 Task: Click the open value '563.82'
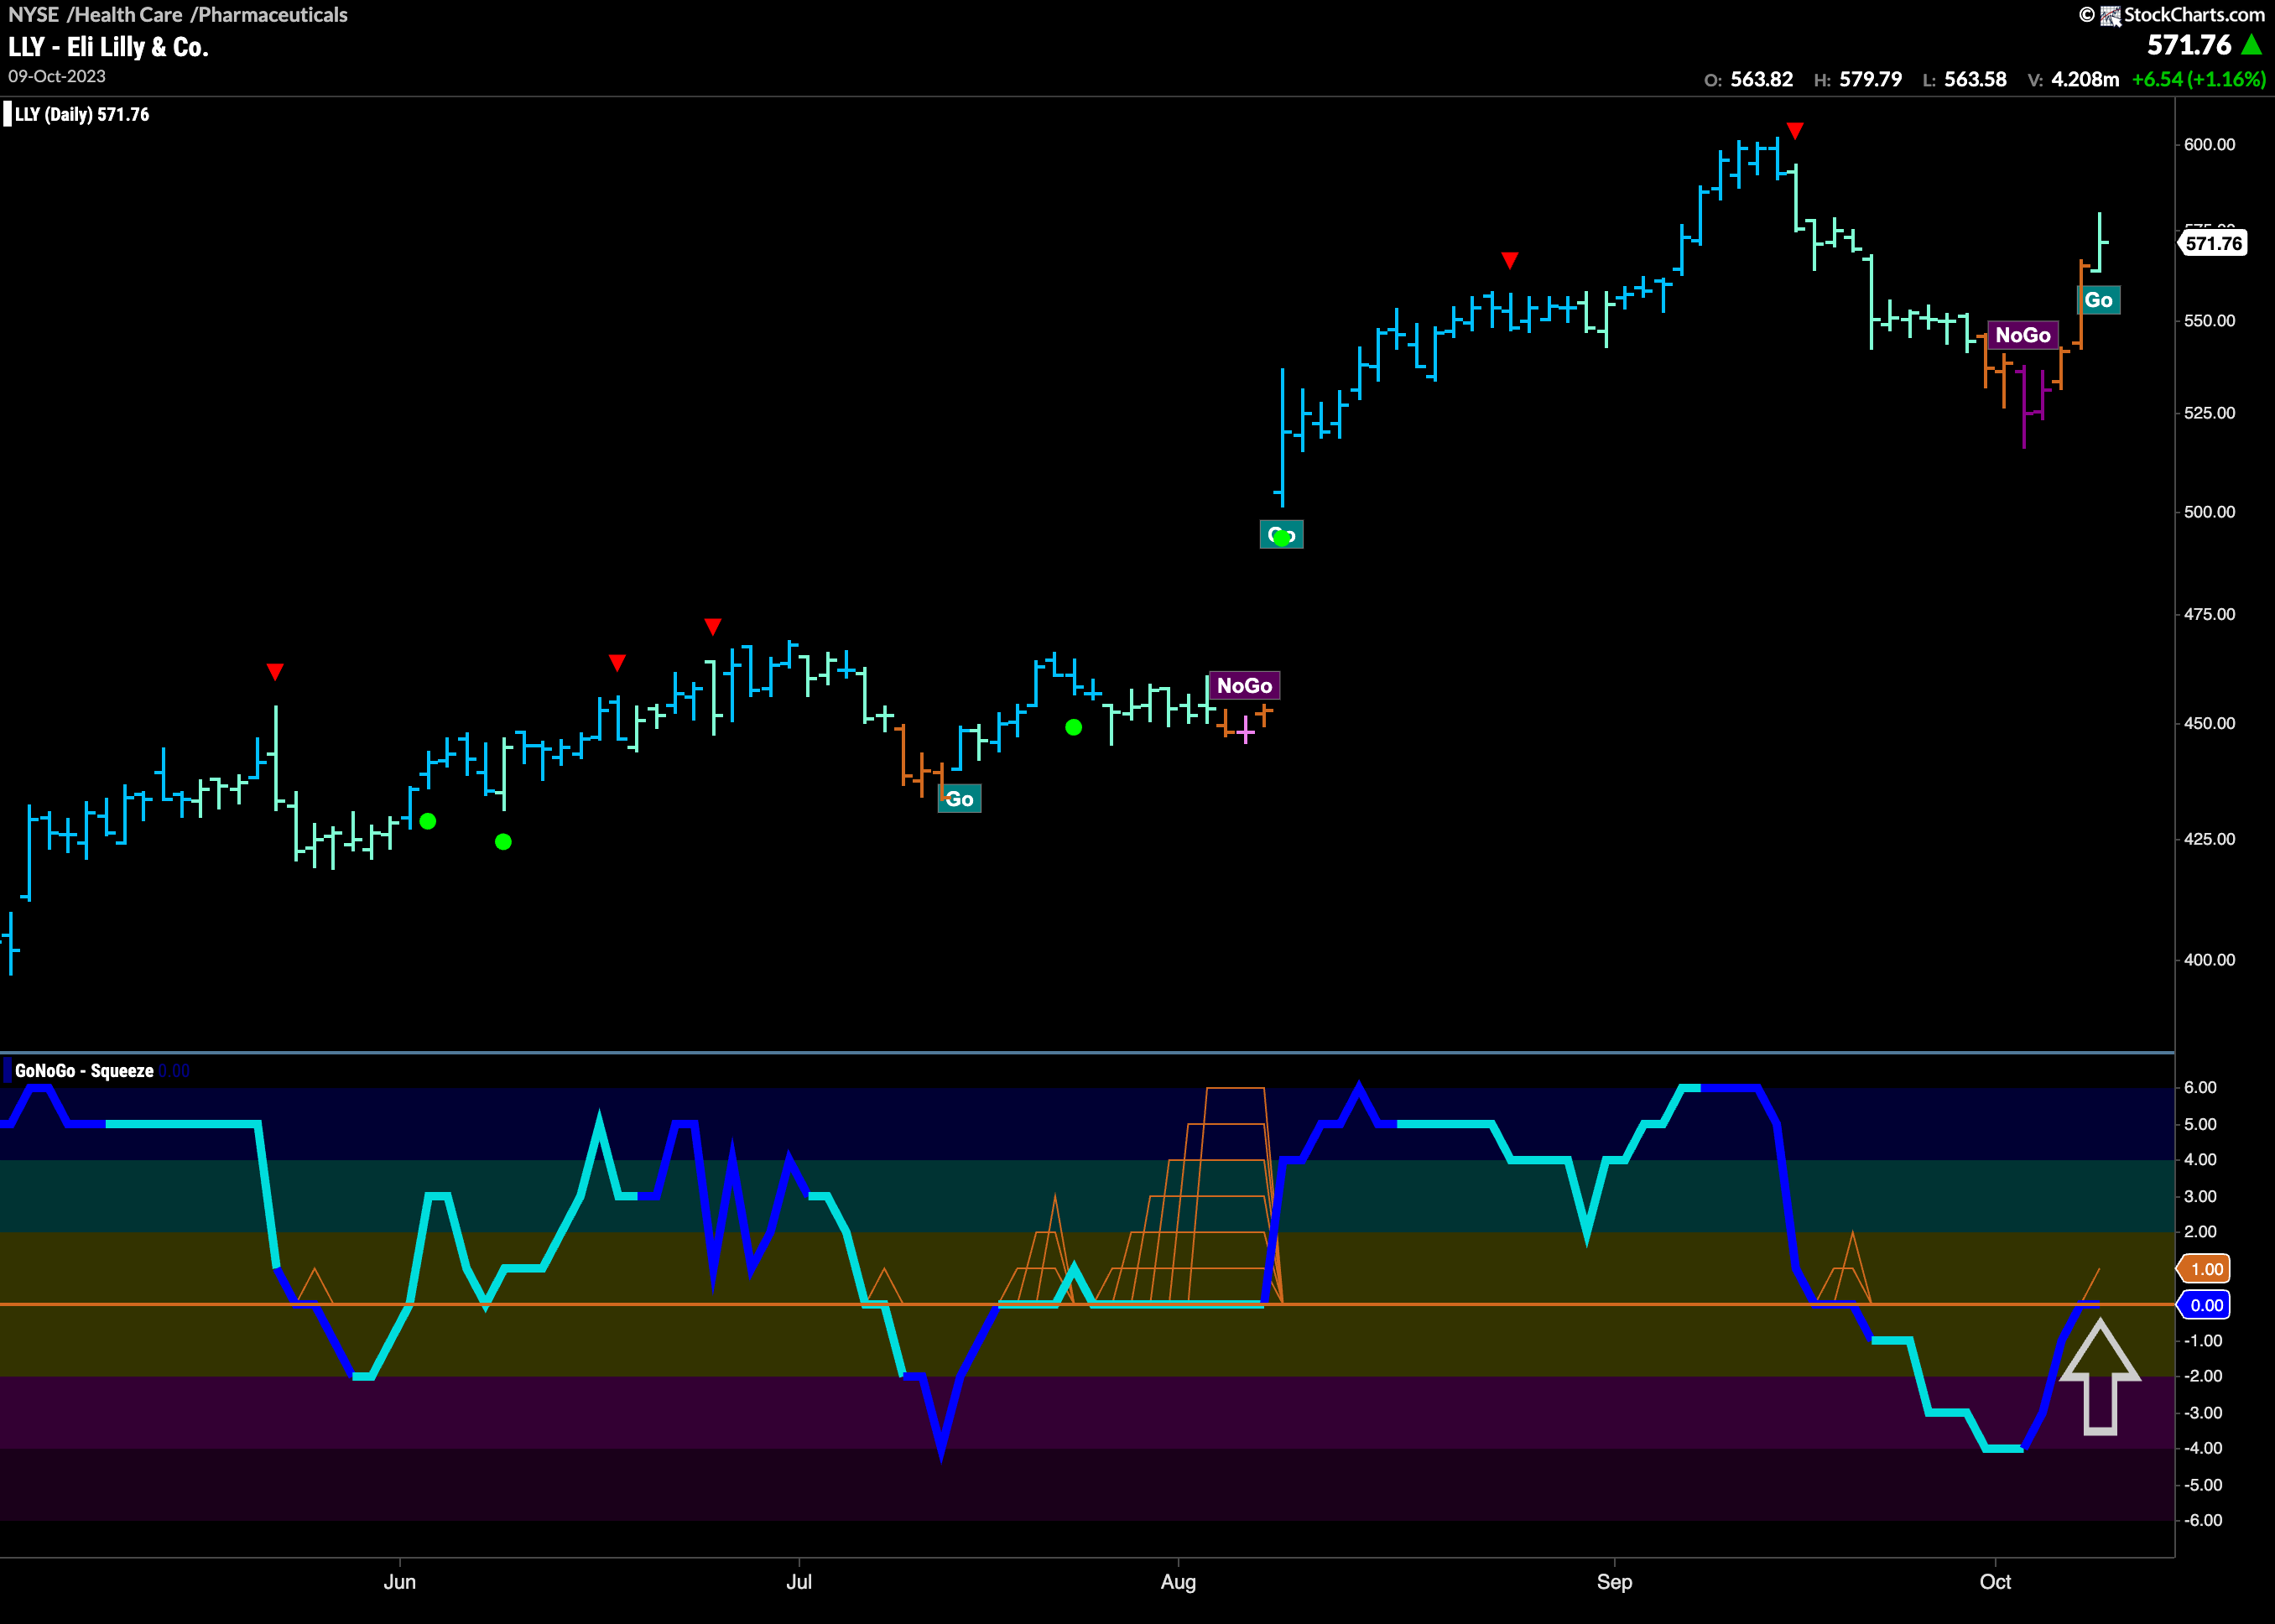pyautogui.click(x=1762, y=79)
